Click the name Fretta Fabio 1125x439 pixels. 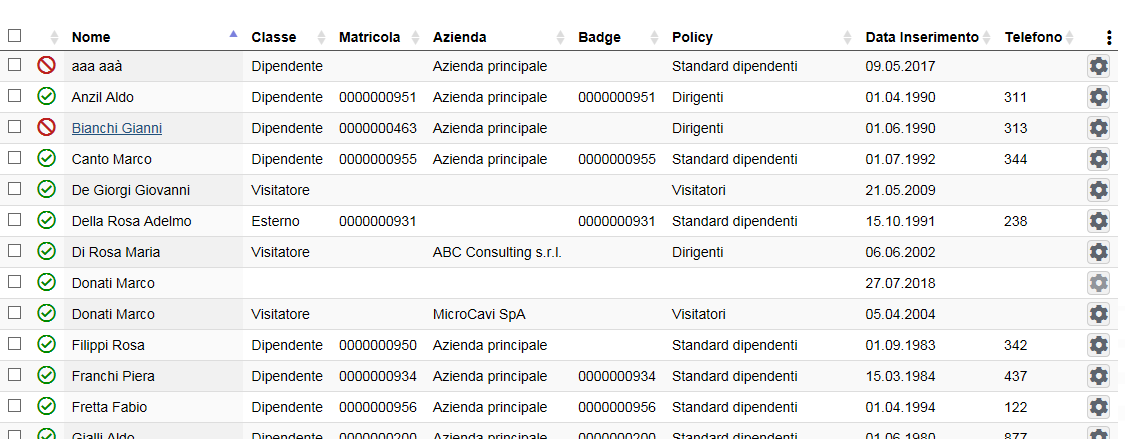109,407
